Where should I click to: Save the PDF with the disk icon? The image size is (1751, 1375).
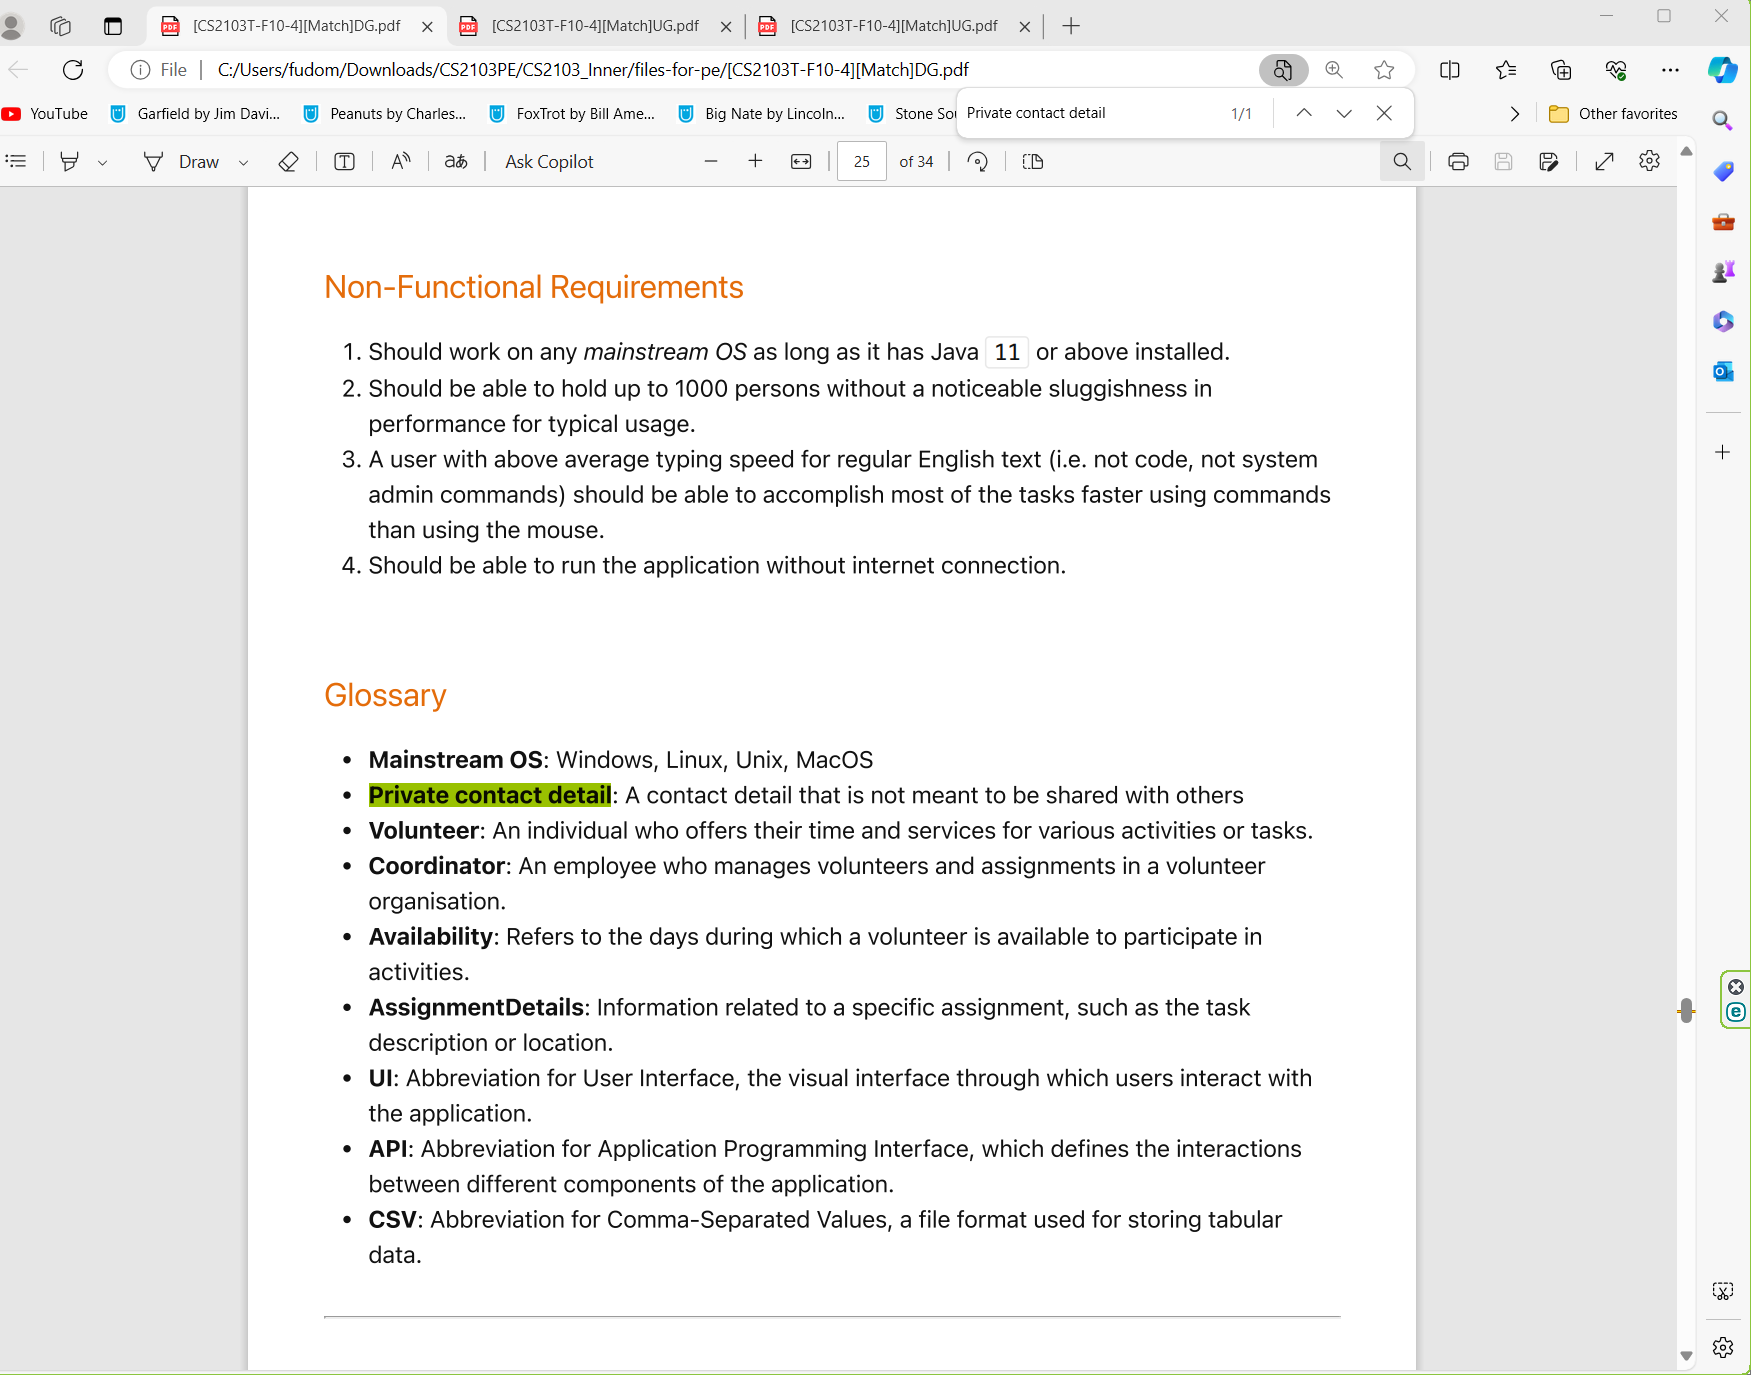(1503, 161)
